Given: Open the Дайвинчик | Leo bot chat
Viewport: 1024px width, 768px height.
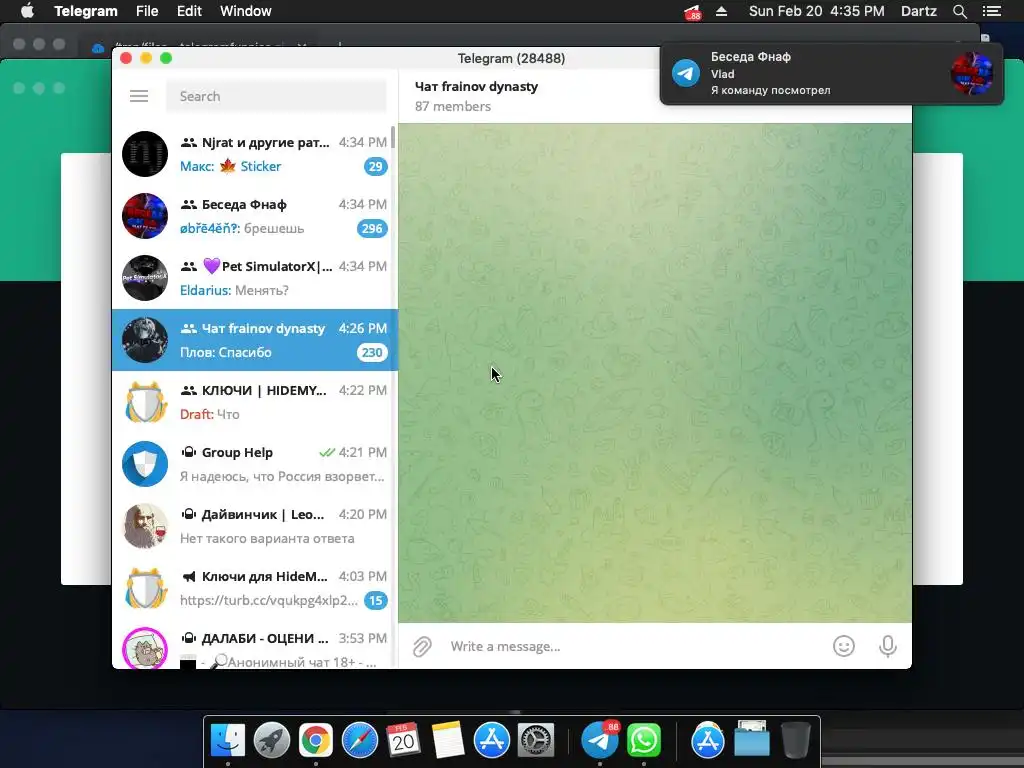Looking at the screenshot, I should (x=255, y=526).
